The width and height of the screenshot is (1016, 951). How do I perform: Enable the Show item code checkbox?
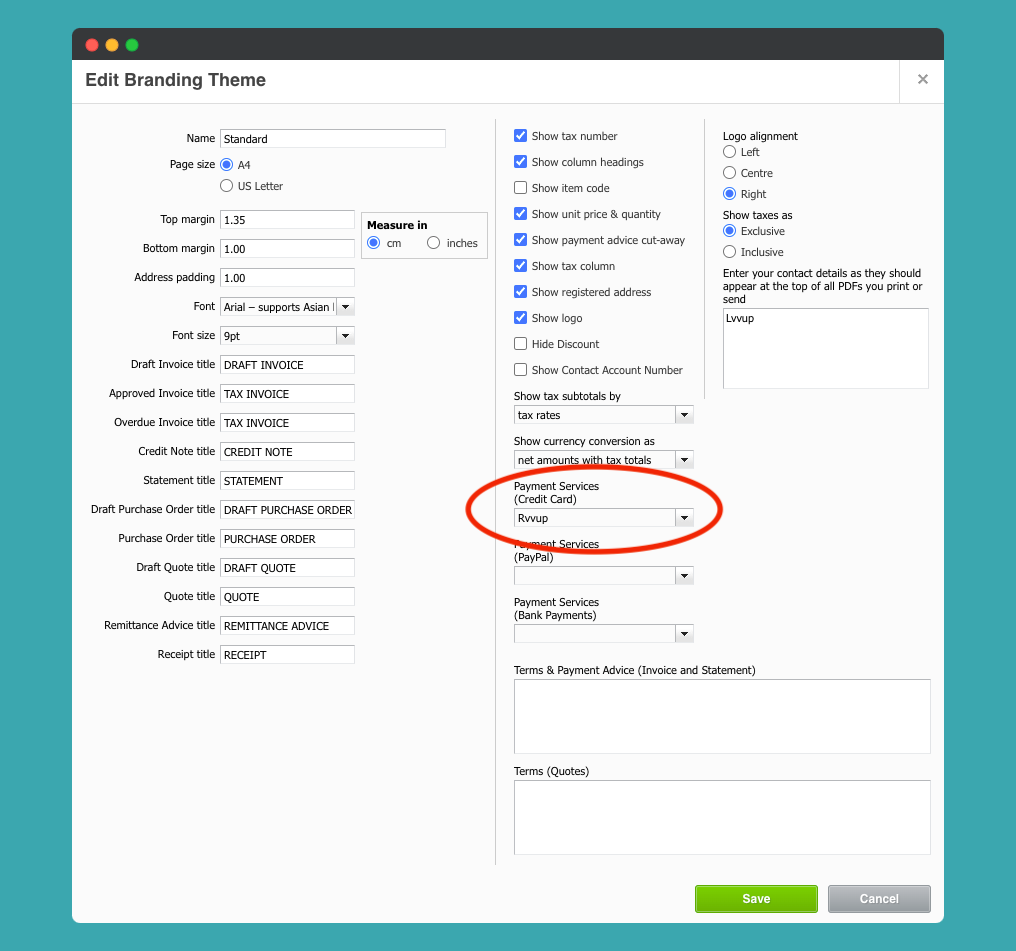520,187
